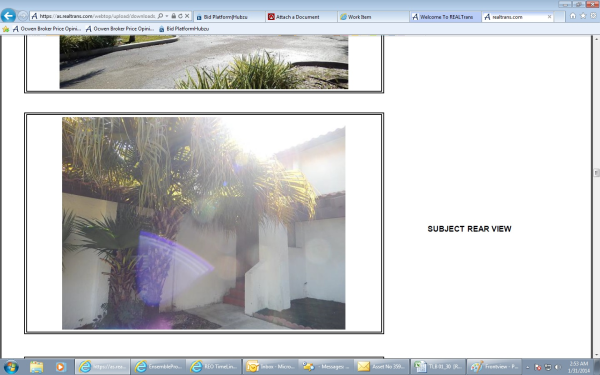Click the browser forward arrow button
The width and height of the screenshot is (600, 375).
point(23,16)
